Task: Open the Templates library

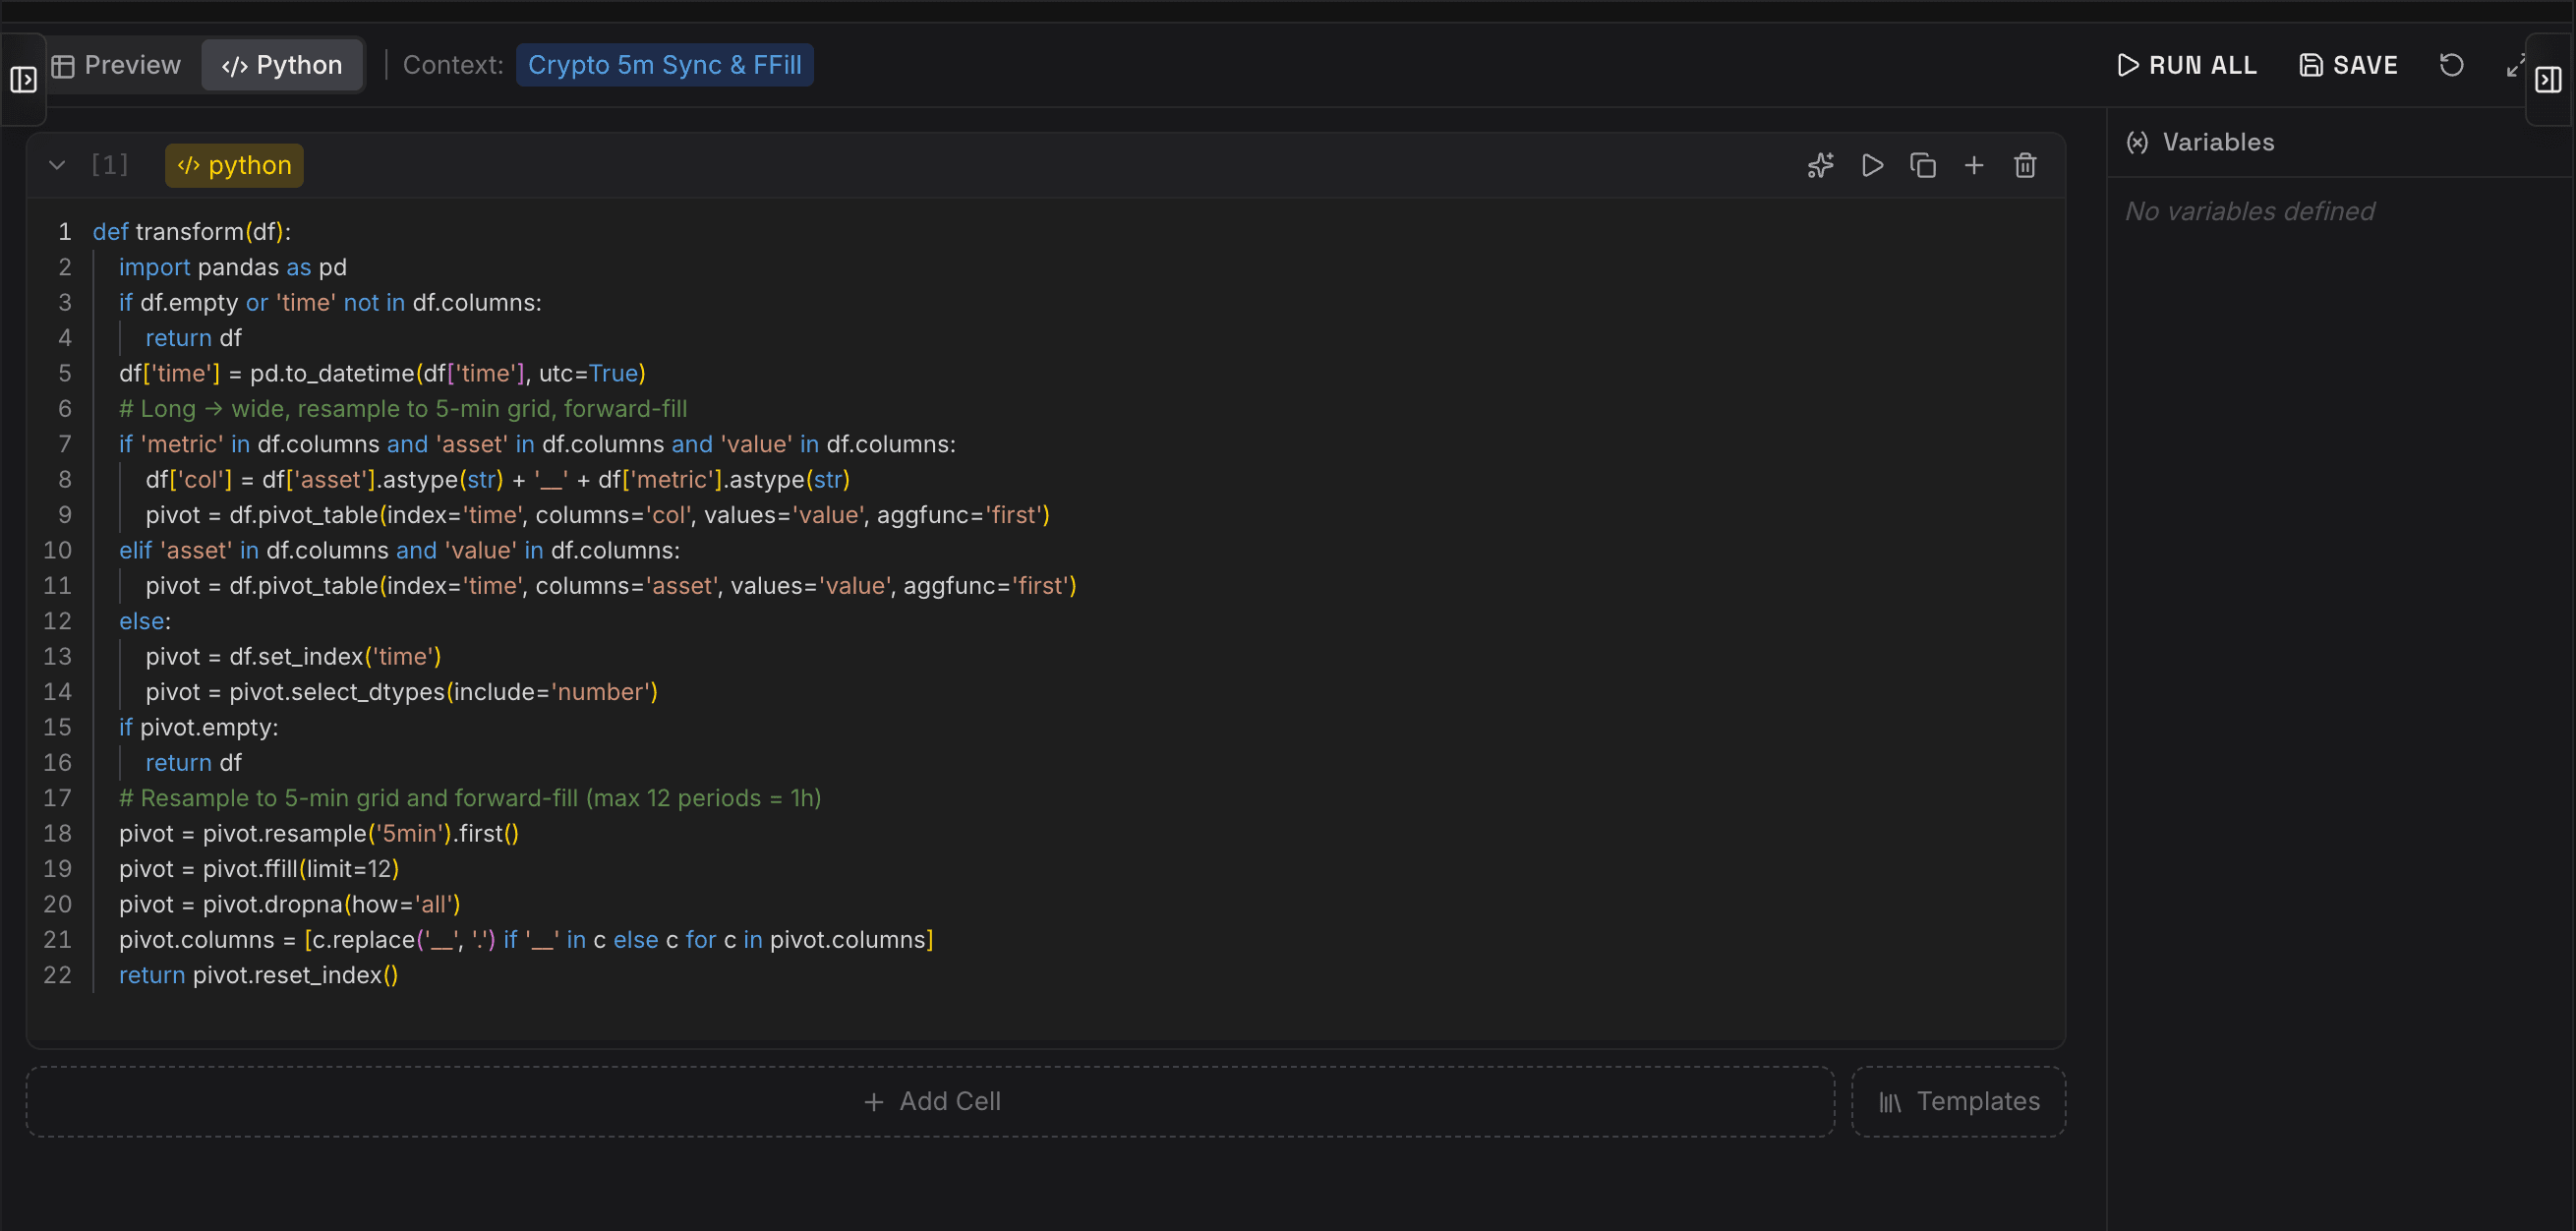Action: click(x=1958, y=1101)
